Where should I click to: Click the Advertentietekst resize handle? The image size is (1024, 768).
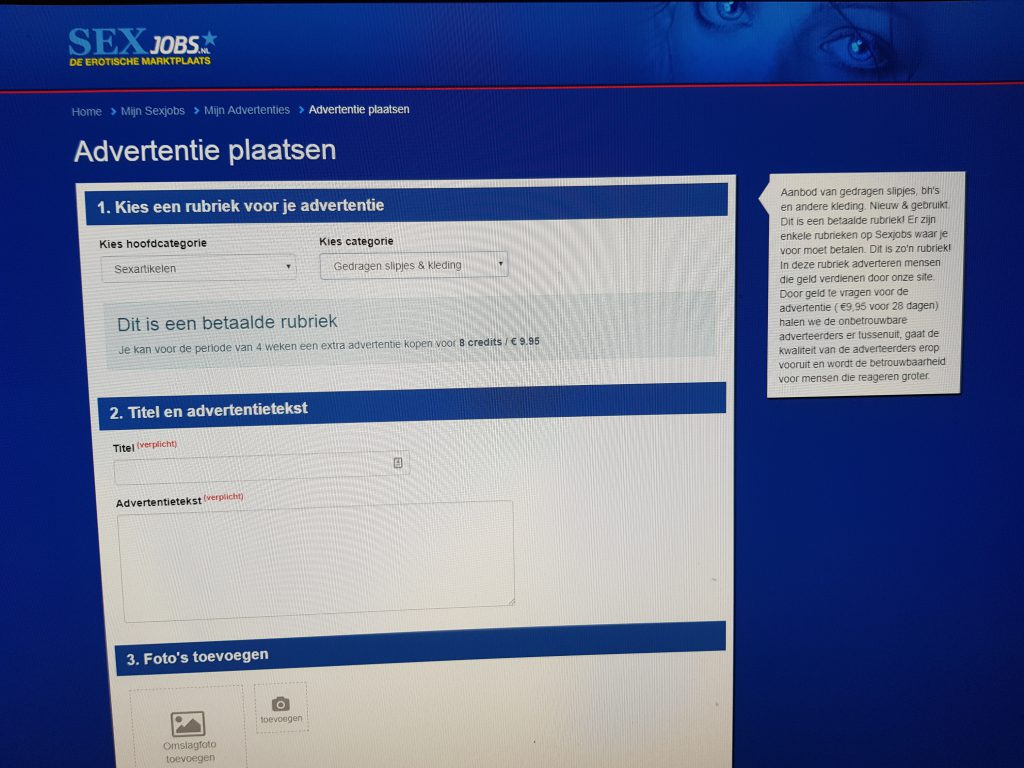point(511,601)
